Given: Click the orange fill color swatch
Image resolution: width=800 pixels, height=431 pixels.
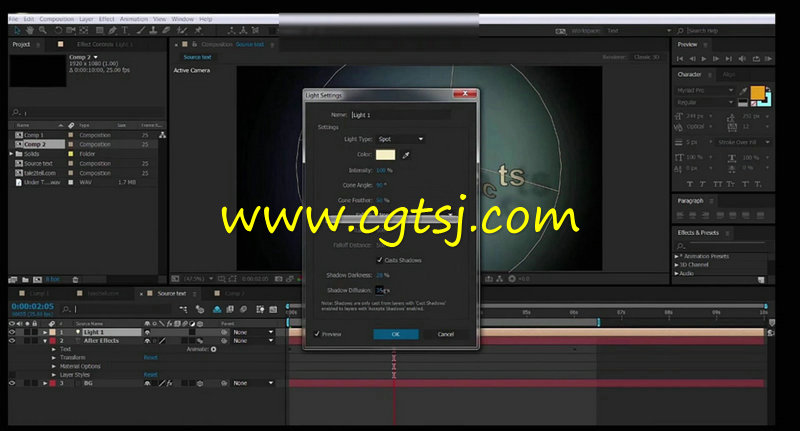Looking at the screenshot, I should pos(757,93).
